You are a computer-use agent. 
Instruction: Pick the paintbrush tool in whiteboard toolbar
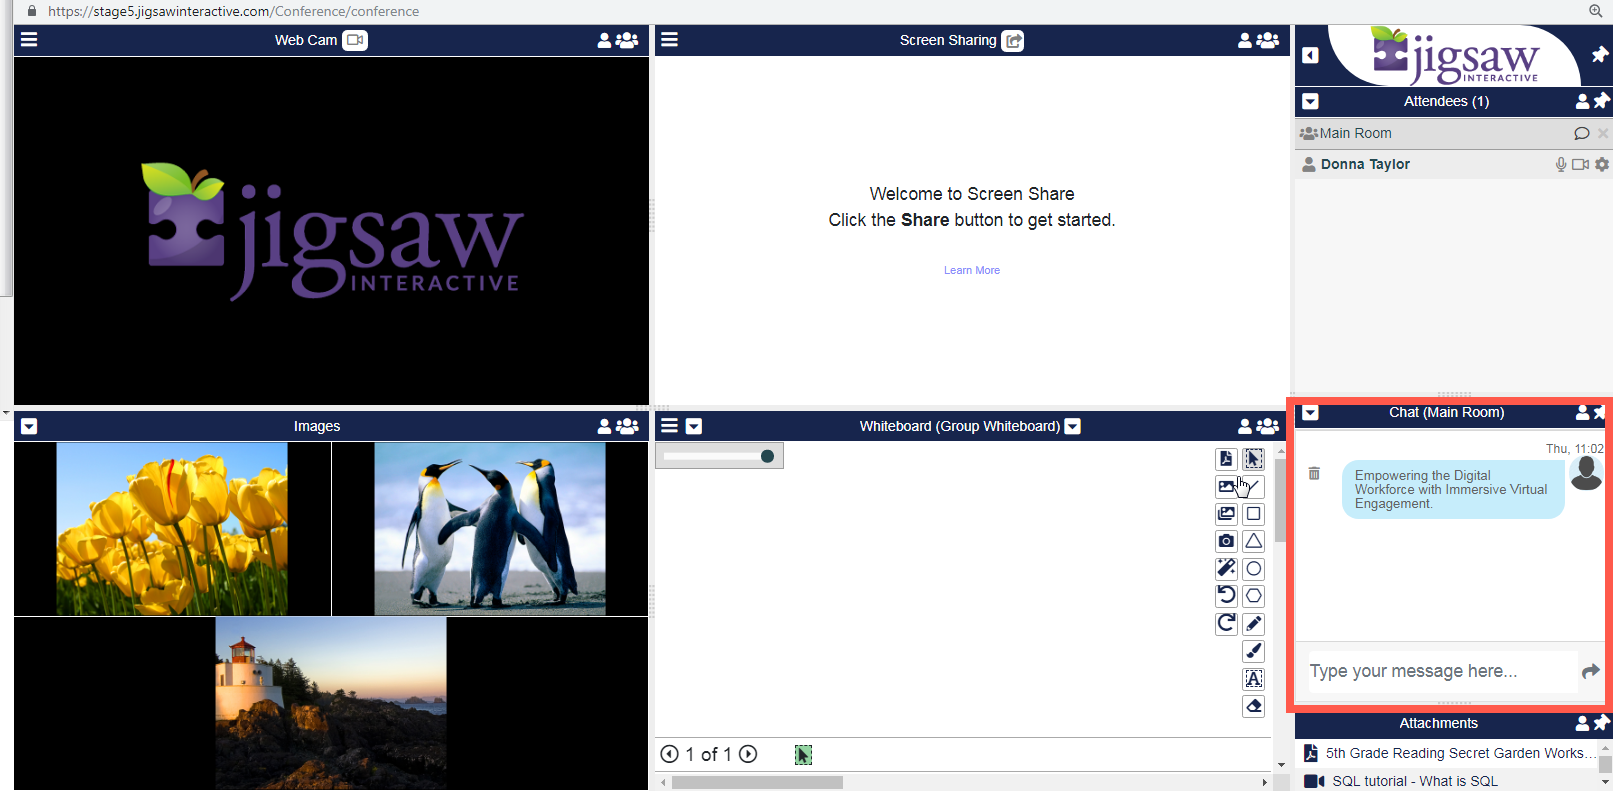point(1253,651)
